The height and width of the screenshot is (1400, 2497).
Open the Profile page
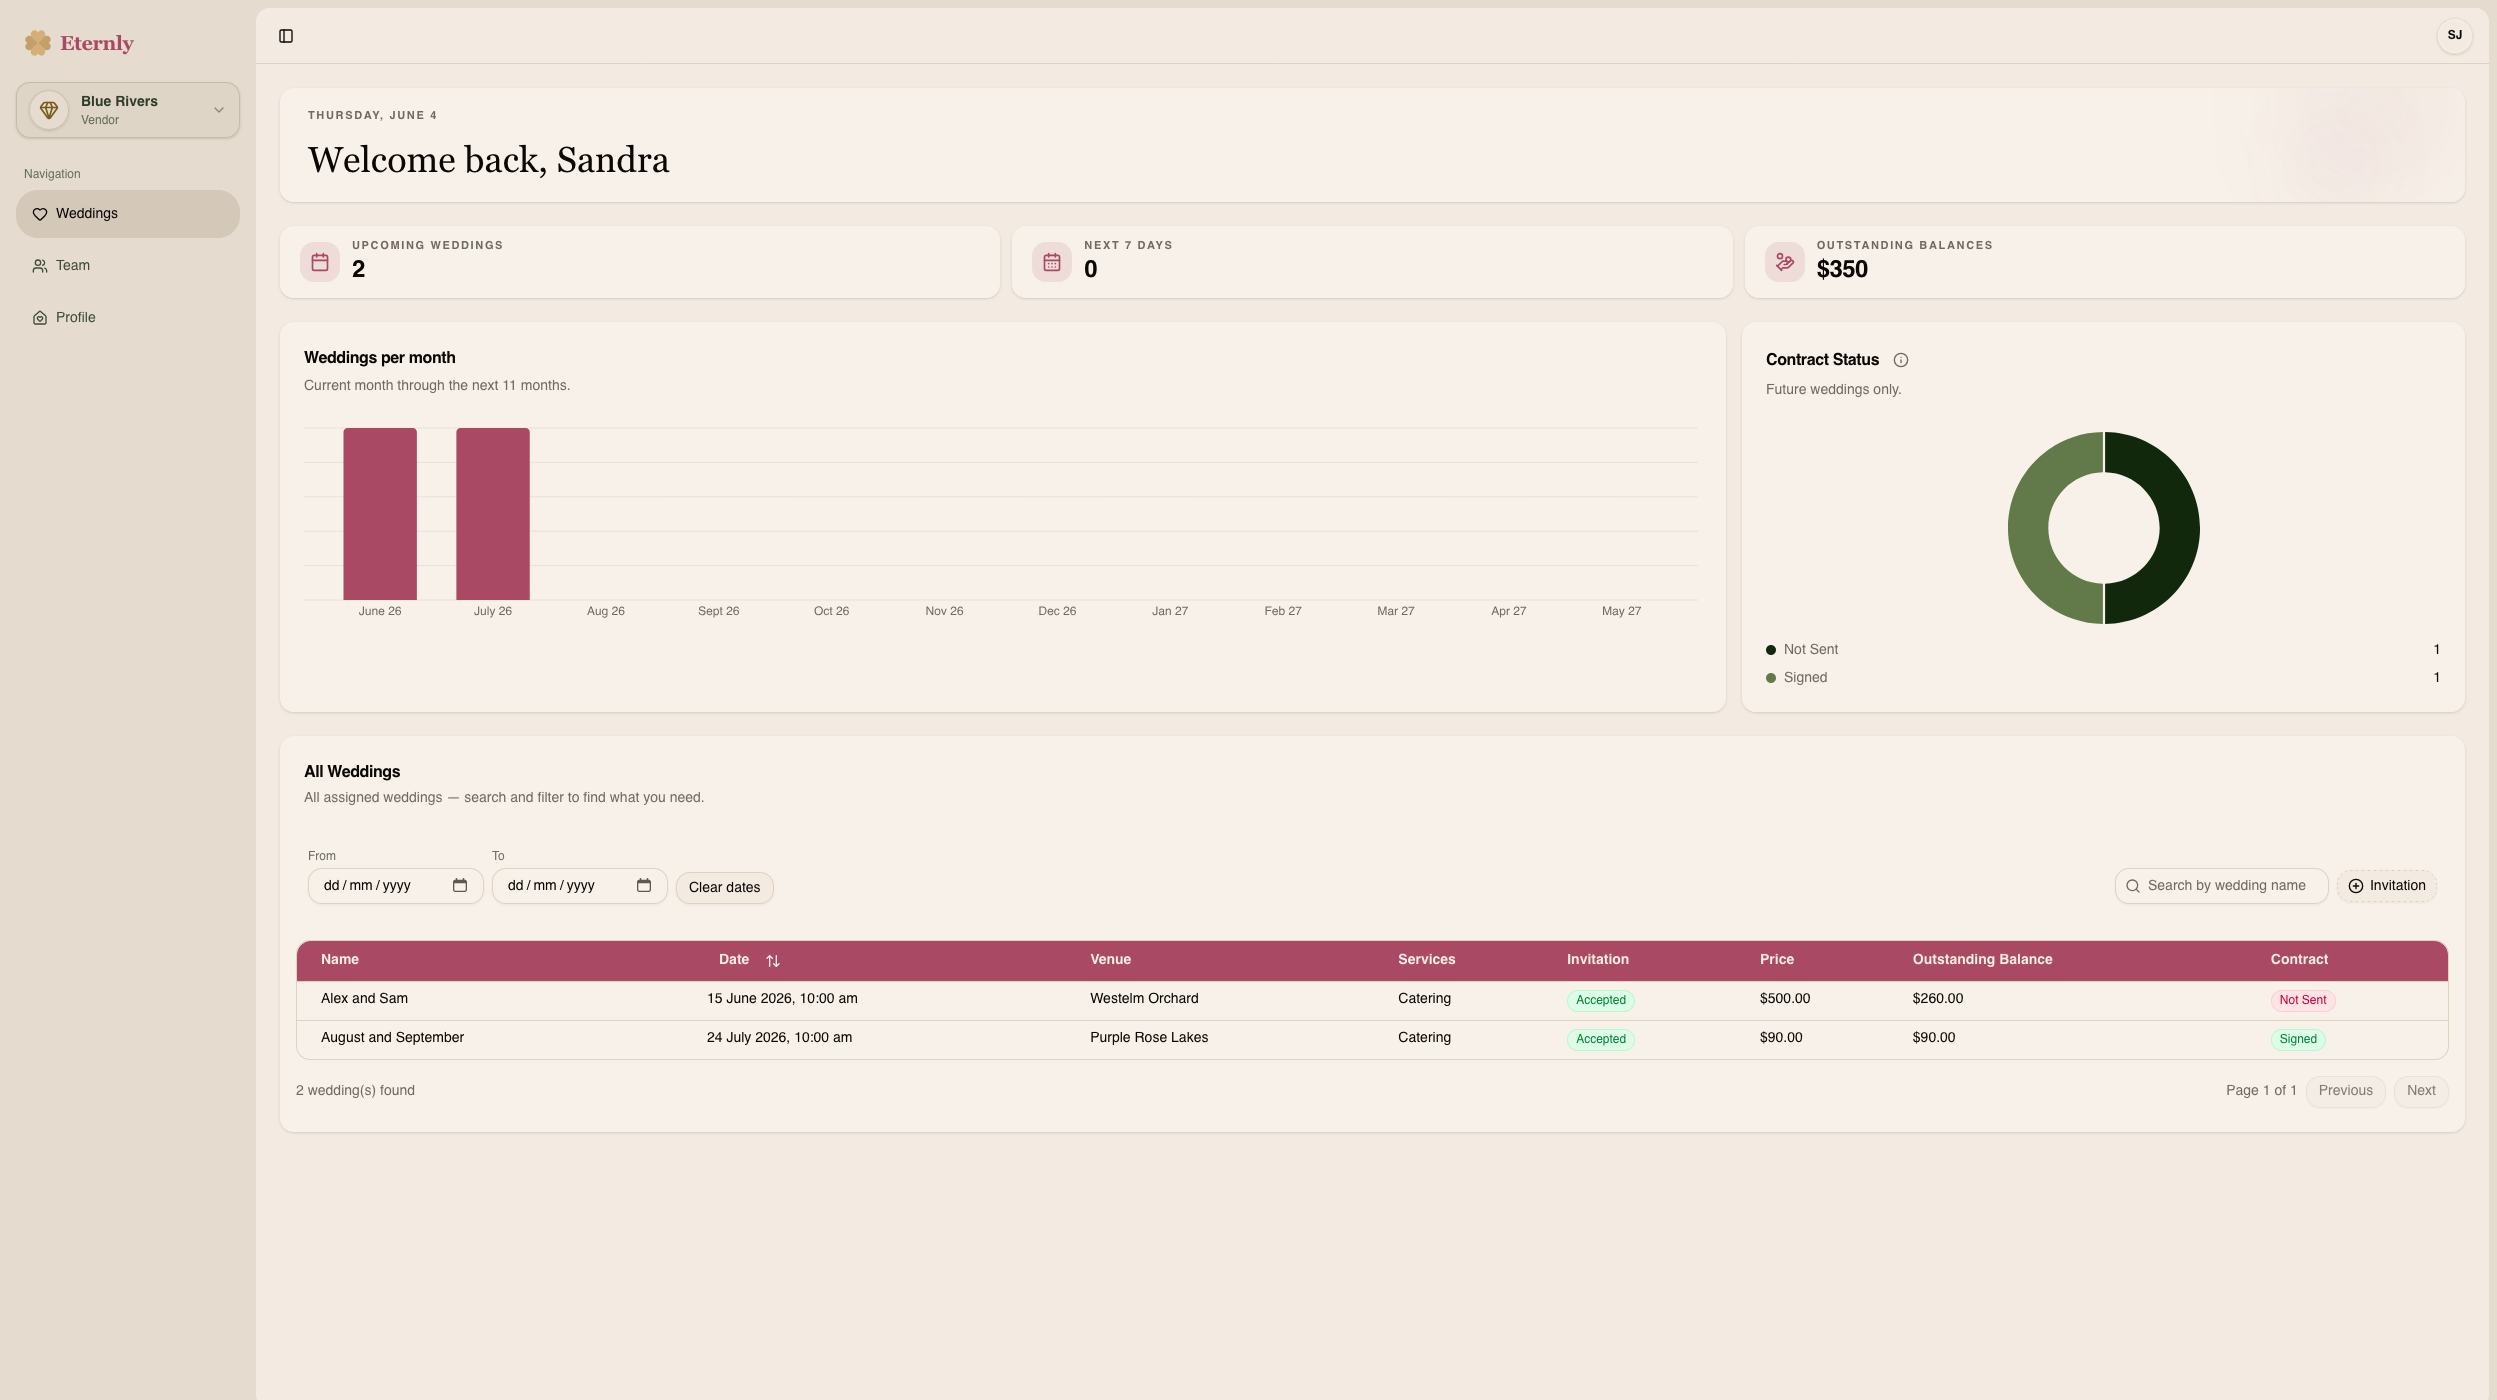(128, 318)
